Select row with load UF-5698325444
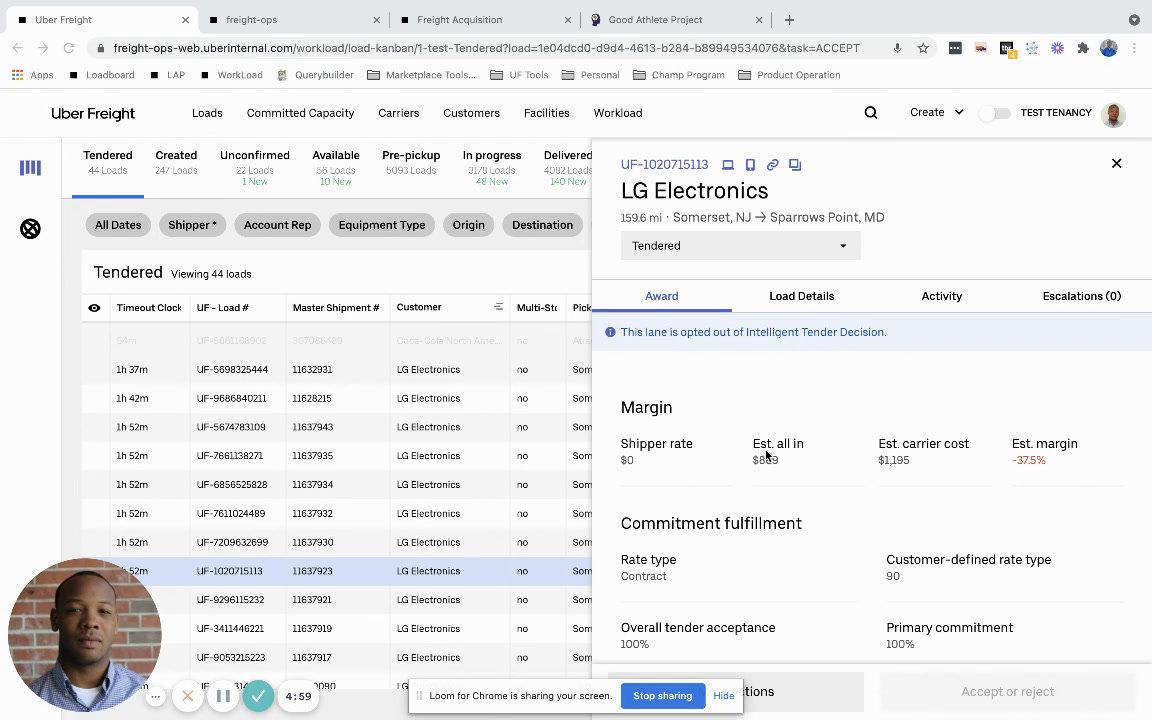 pyautogui.click(x=336, y=370)
